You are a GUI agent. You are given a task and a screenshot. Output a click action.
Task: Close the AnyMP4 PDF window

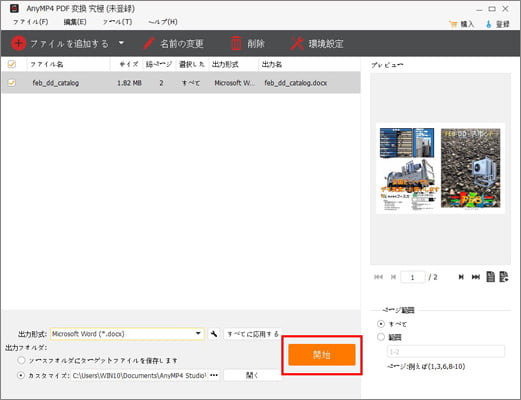pos(505,9)
